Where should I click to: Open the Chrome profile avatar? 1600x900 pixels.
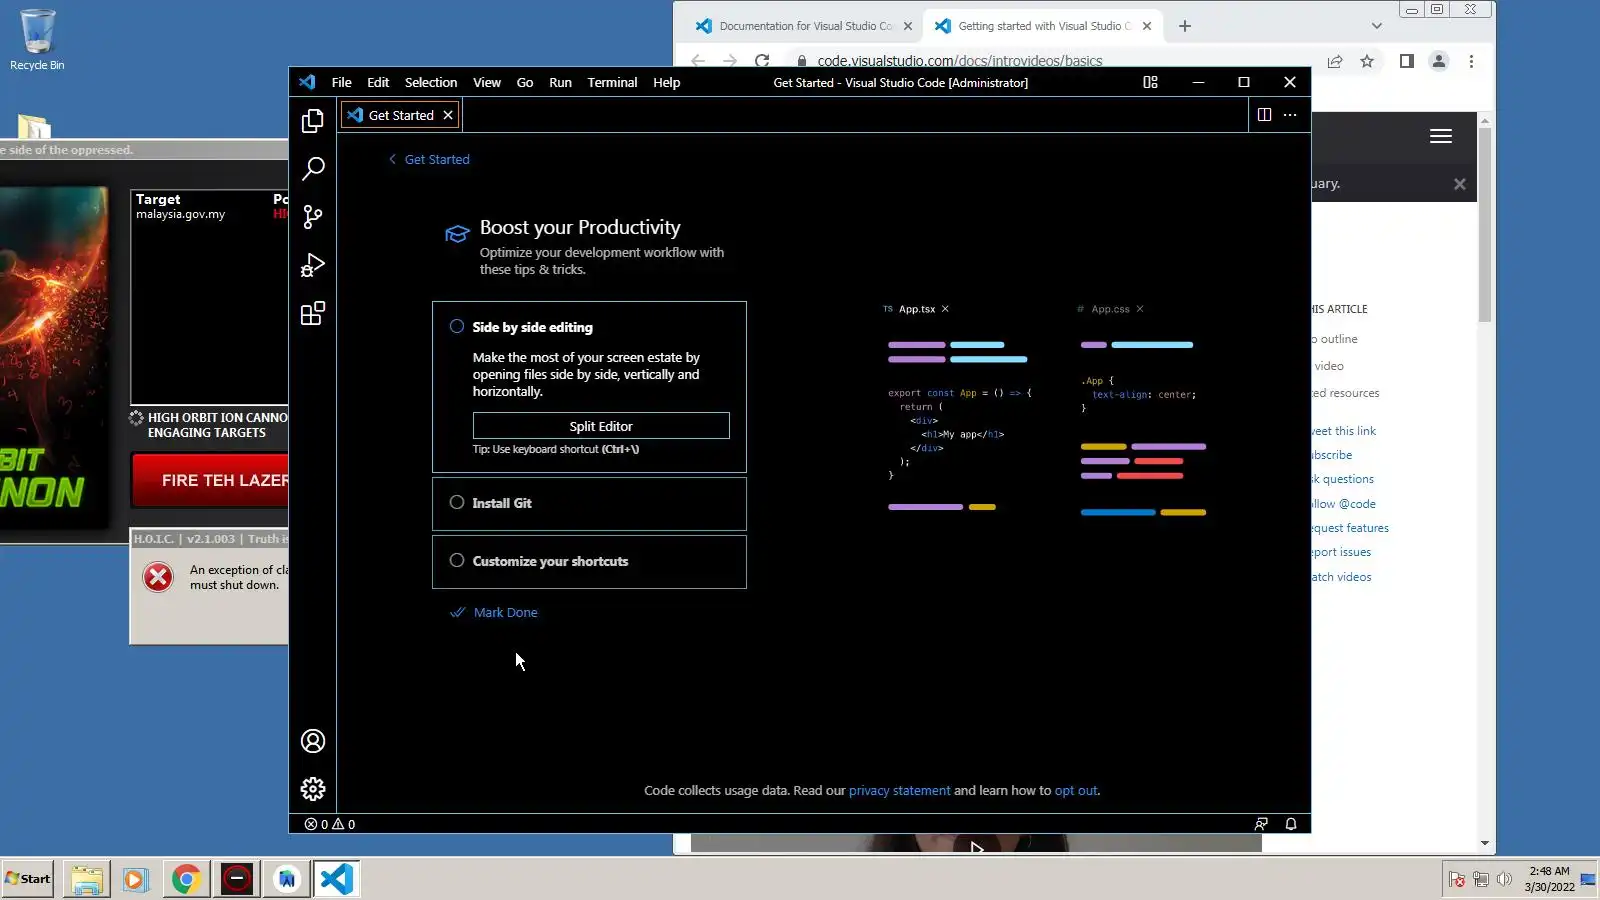1439,61
